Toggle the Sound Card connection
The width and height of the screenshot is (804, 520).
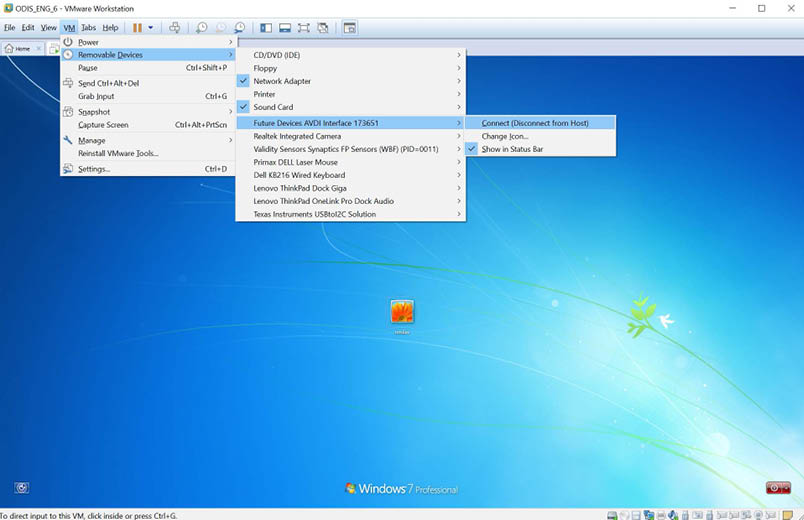point(273,107)
